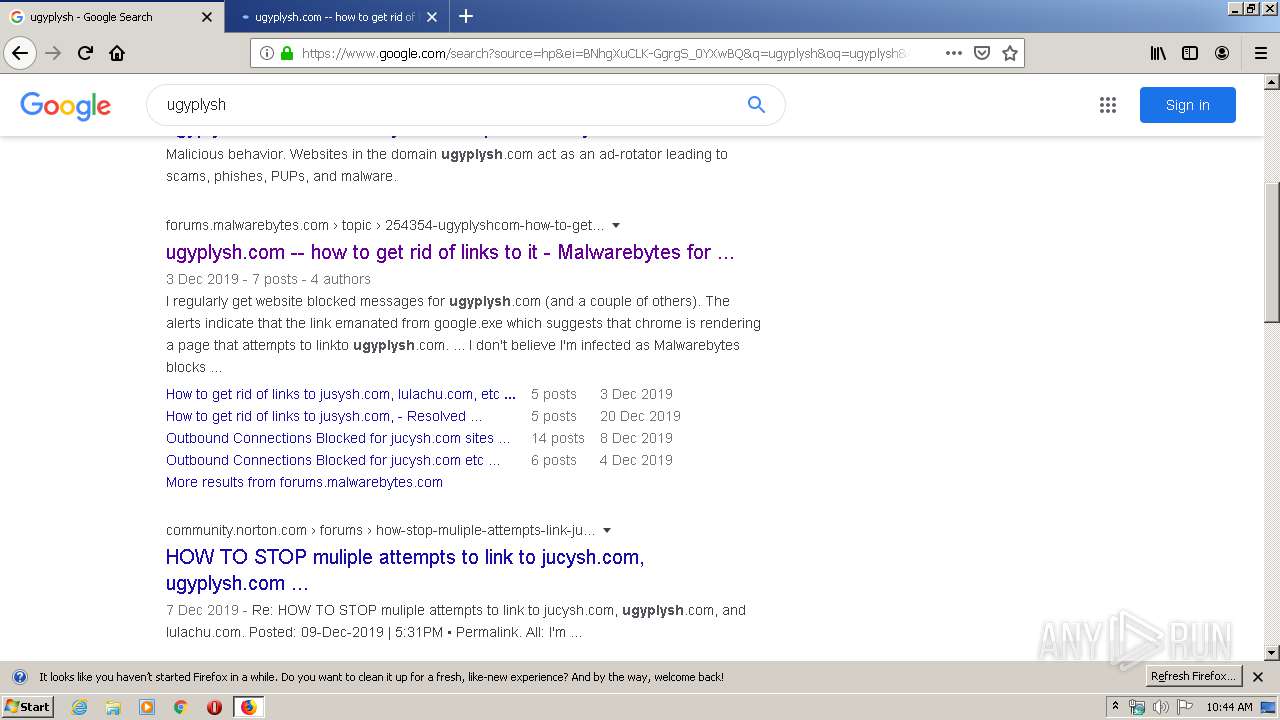Screen dimensions: 1280x720
Task: Go back using the browser back arrow
Action: point(20,53)
